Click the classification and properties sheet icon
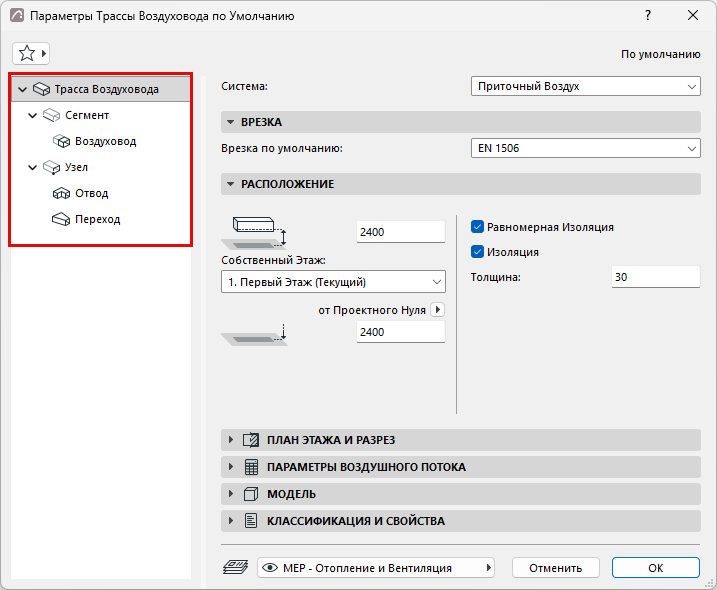The width and height of the screenshot is (717, 590). (251, 521)
